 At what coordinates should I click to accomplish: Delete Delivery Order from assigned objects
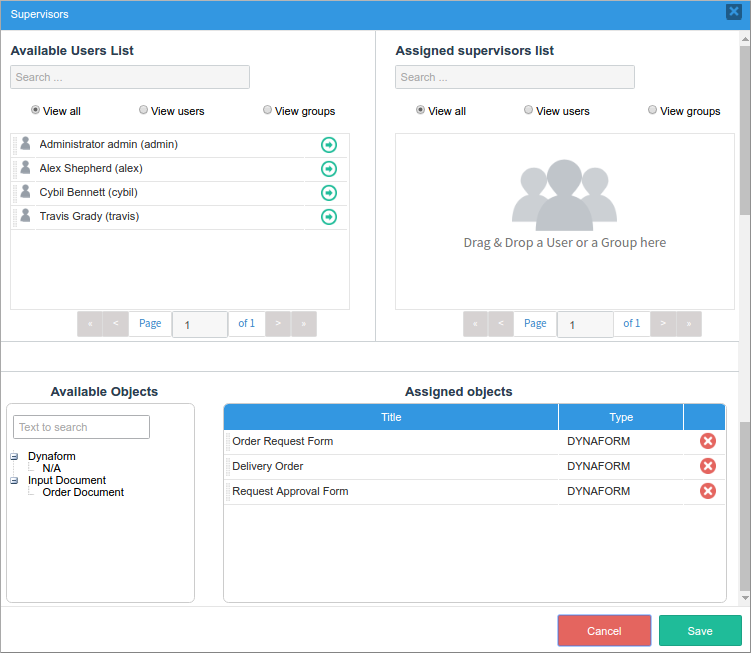[x=707, y=466]
